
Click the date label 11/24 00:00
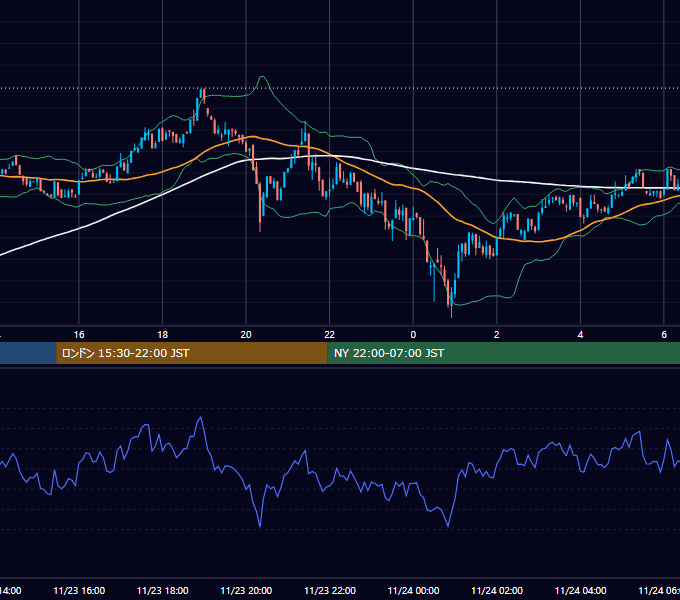tap(413, 590)
